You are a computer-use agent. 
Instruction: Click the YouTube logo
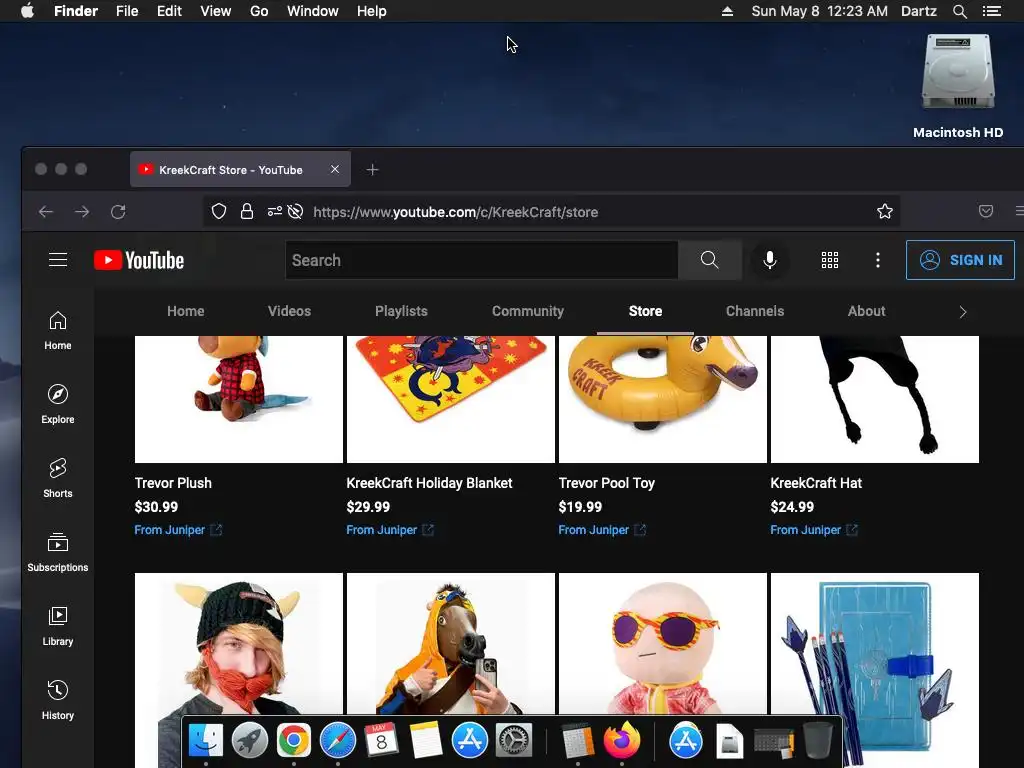click(x=139, y=260)
